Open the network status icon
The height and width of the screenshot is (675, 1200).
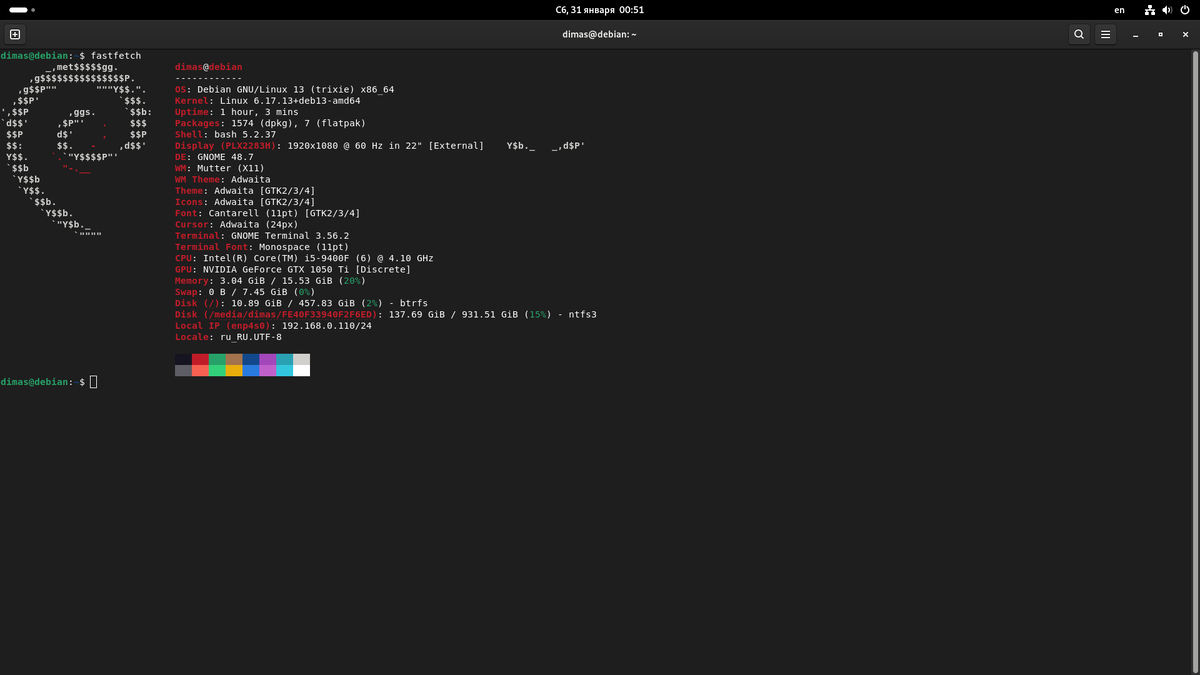pos(1150,10)
